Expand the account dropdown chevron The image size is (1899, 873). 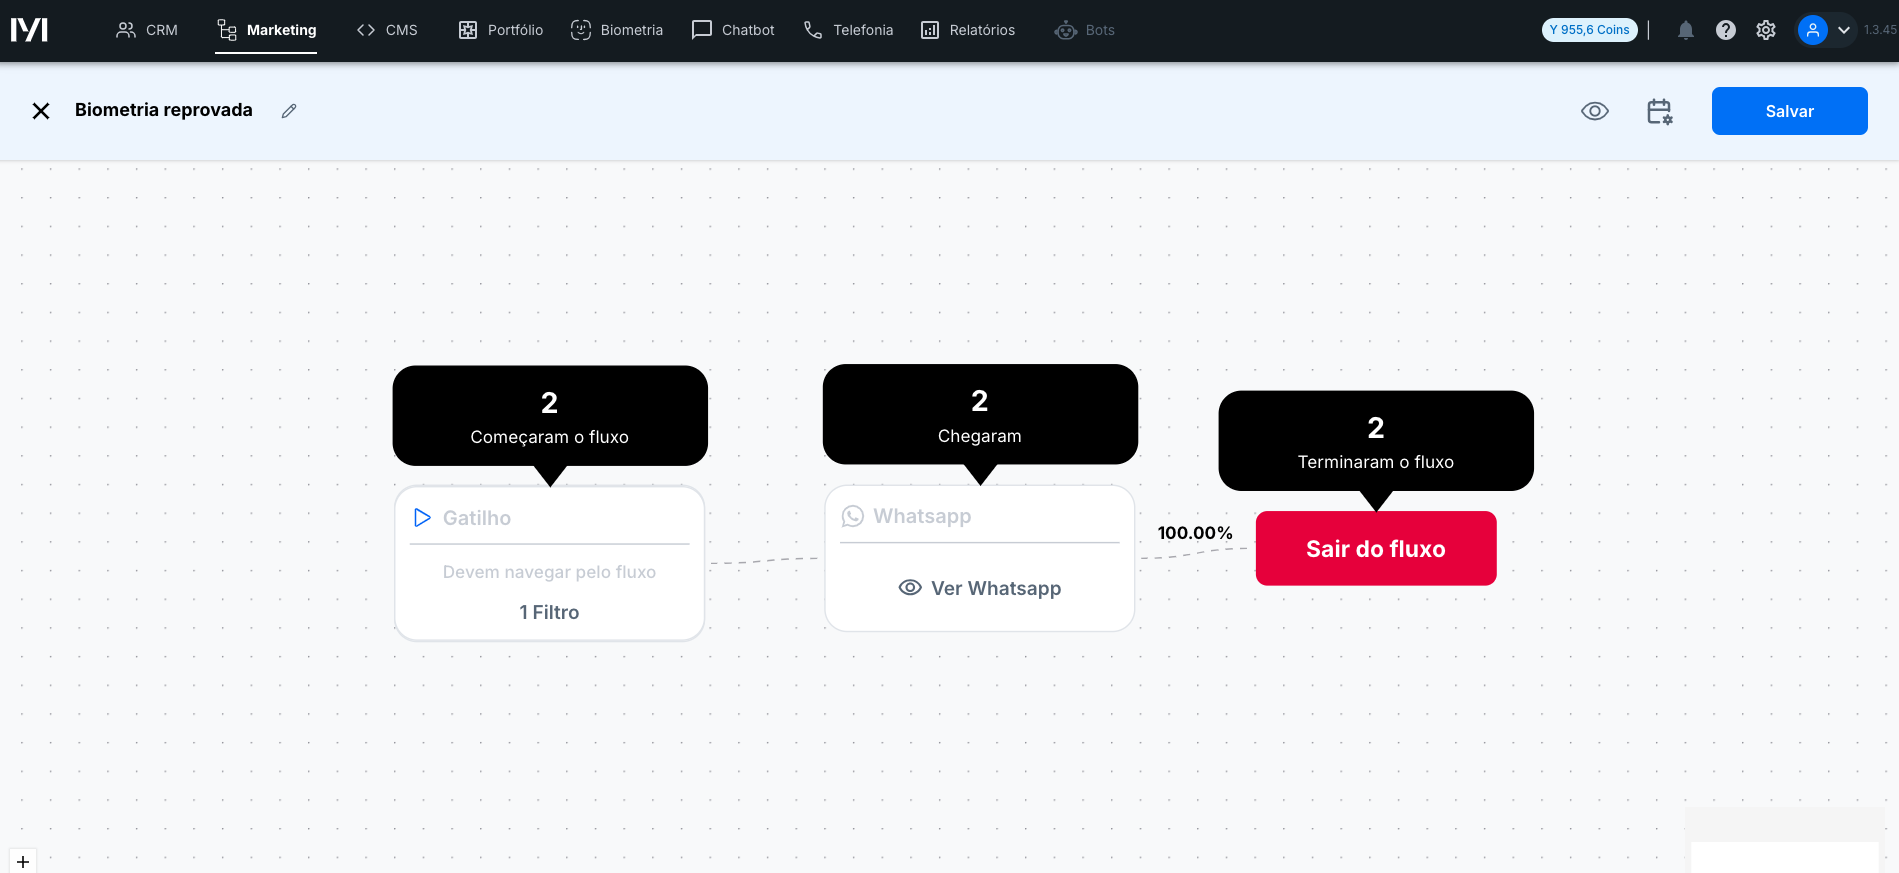(x=1843, y=30)
